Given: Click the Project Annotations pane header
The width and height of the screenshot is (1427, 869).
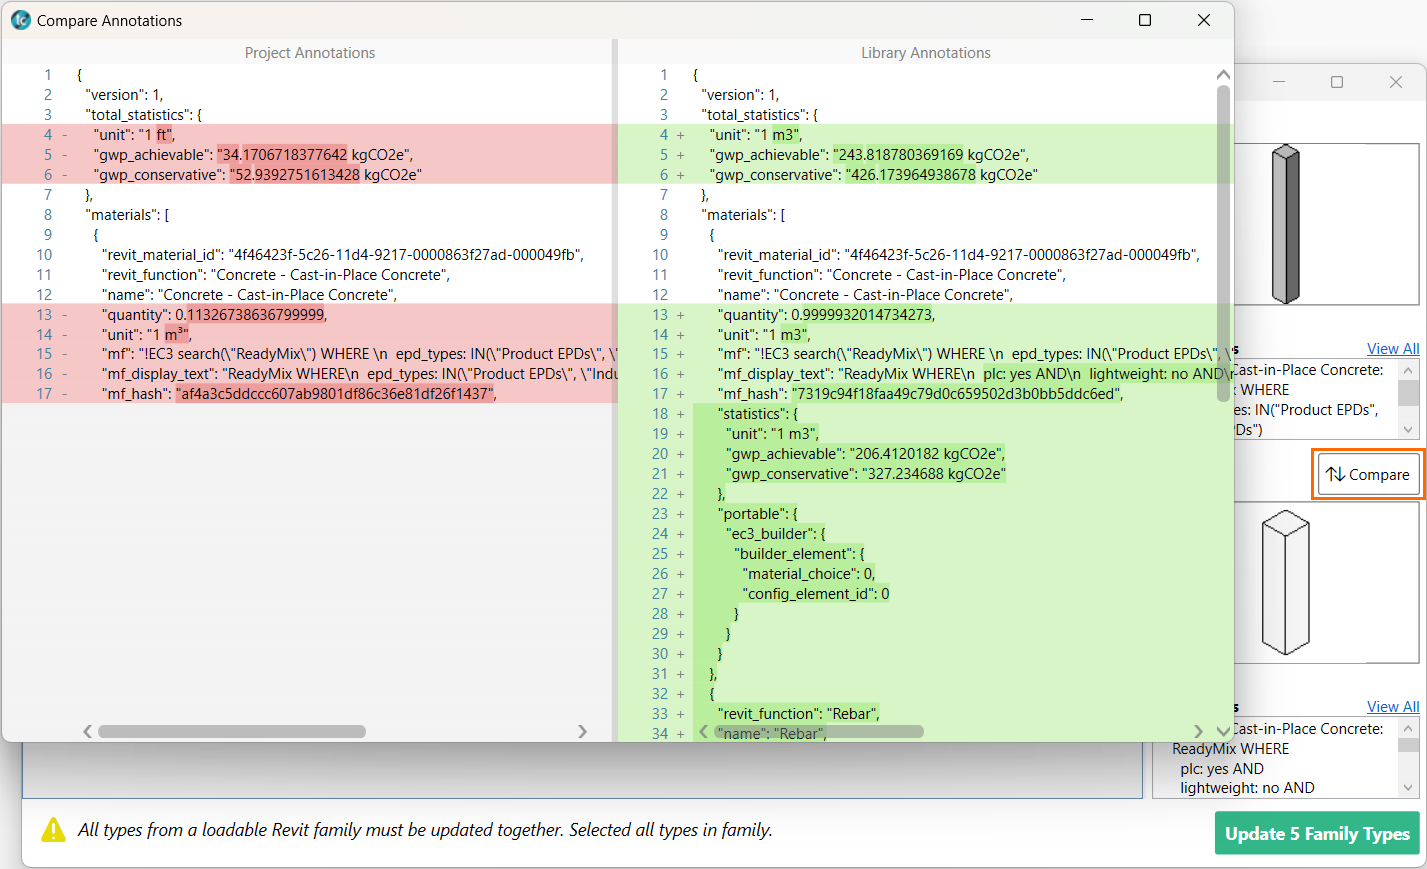Looking at the screenshot, I should (x=310, y=53).
